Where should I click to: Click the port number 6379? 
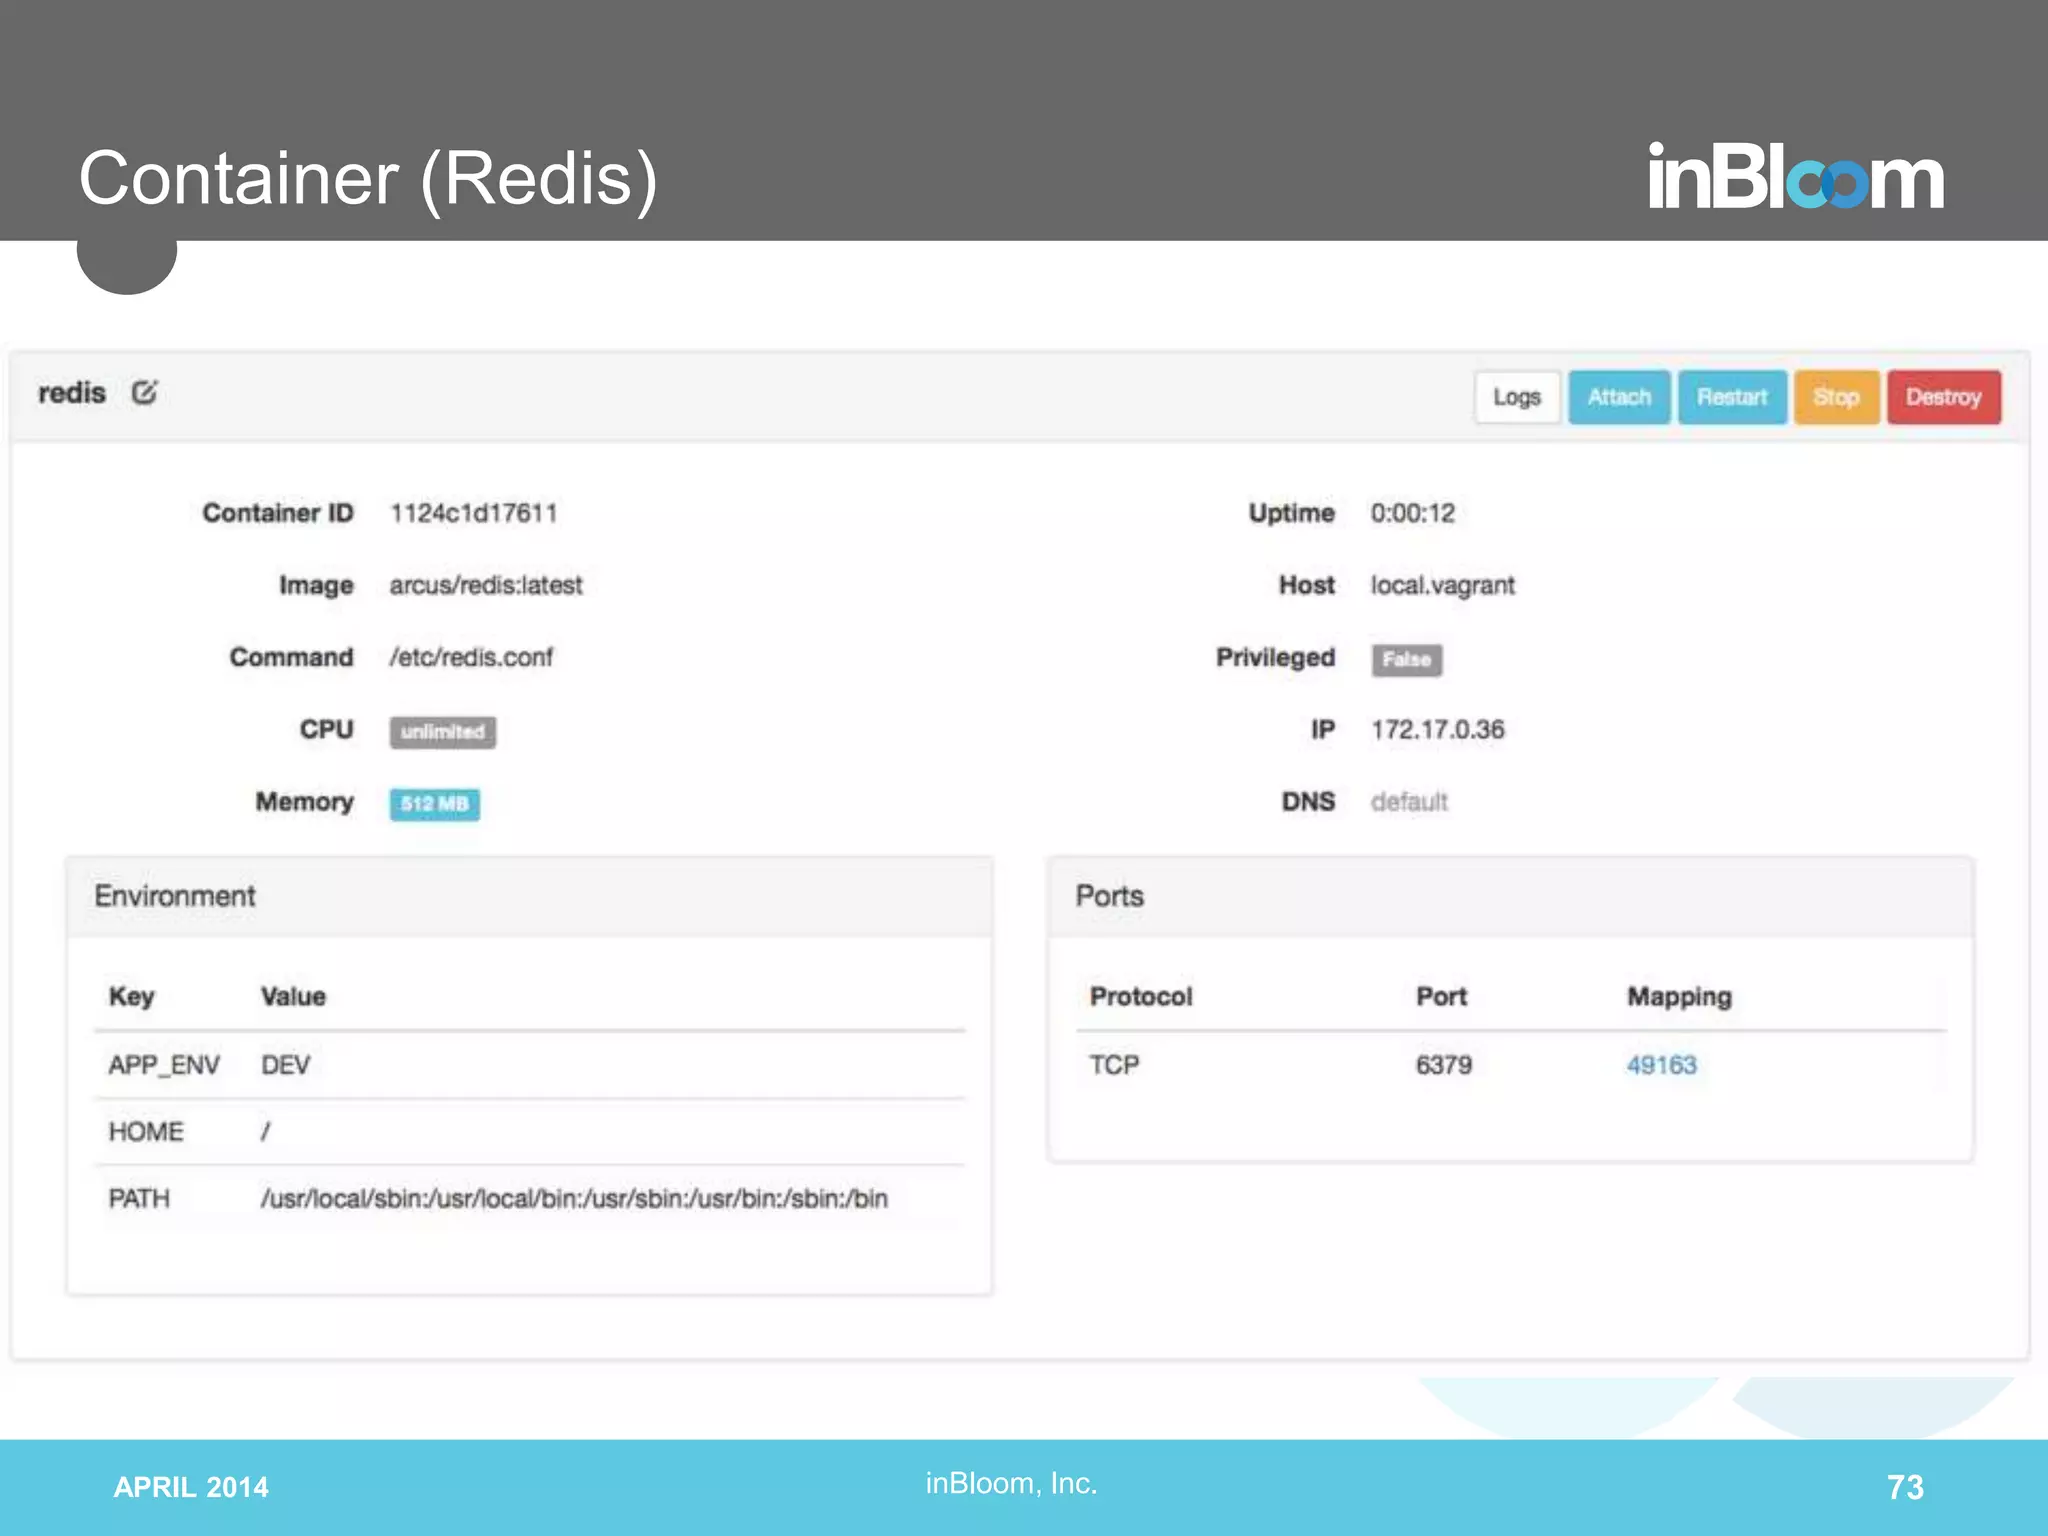(1443, 1065)
